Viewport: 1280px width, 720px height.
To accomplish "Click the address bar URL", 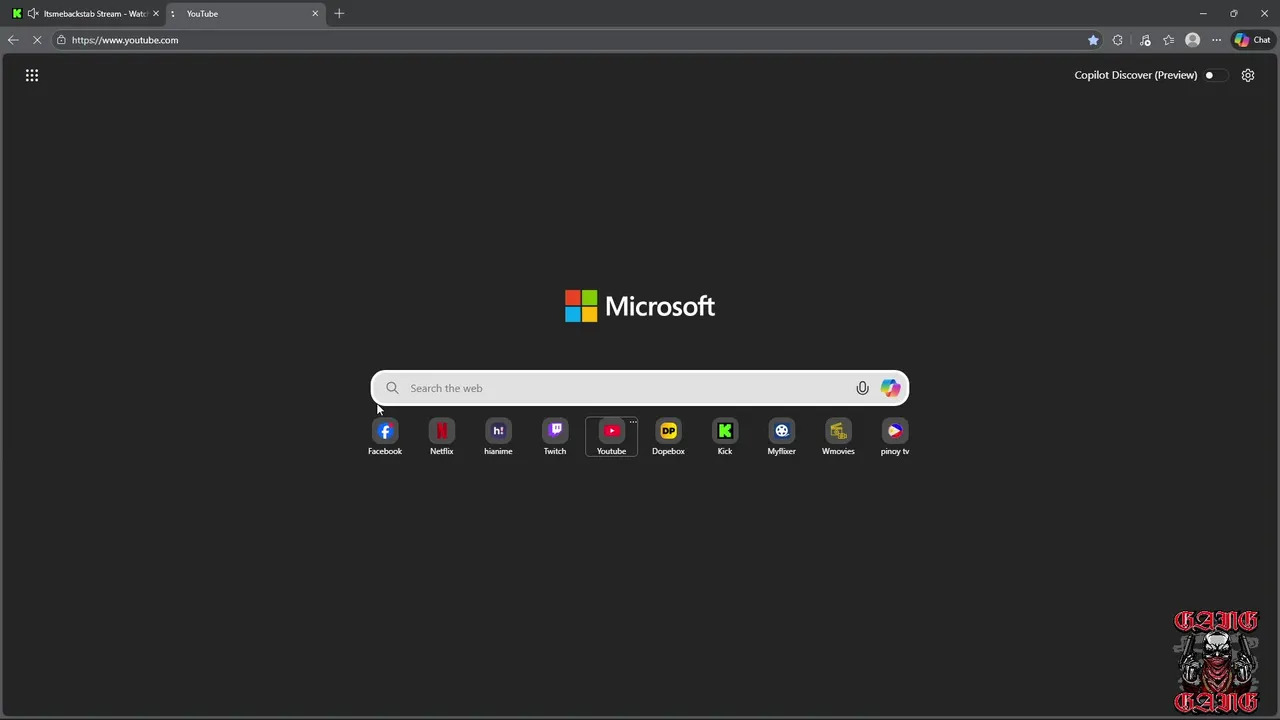I will tap(125, 40).
